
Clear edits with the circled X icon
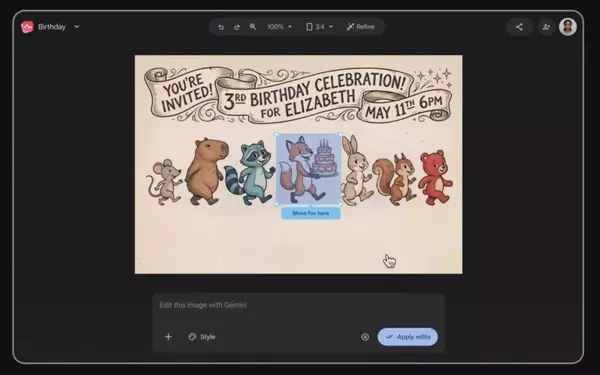coord(365,337)
